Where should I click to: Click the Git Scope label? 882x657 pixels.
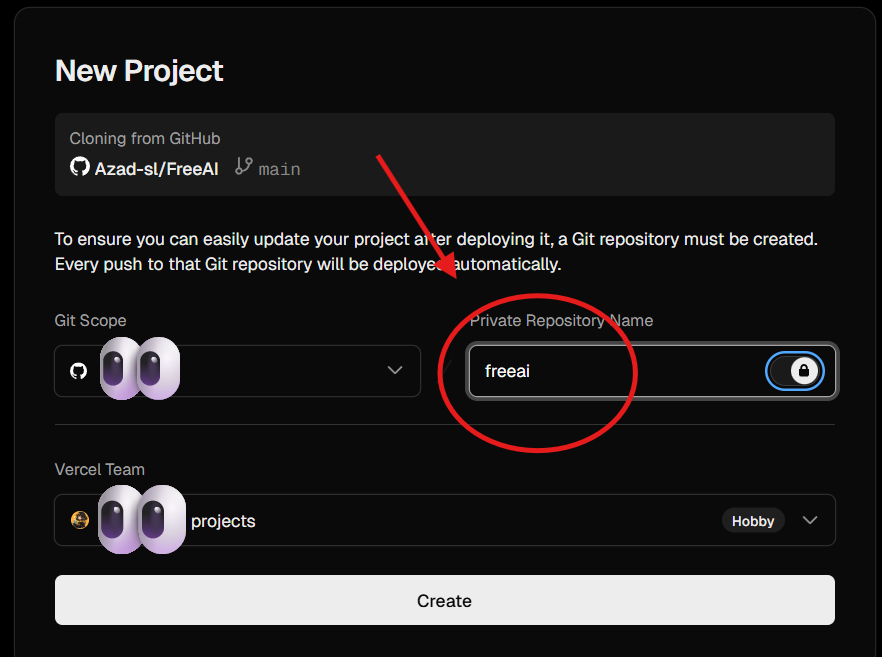(90, 321)
